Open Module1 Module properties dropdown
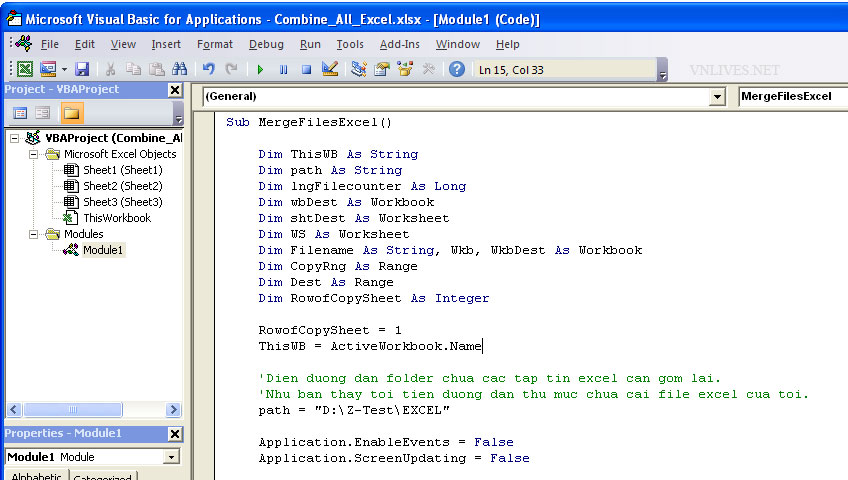The width and height of the screenshot is (848, 480). point(171,457)
